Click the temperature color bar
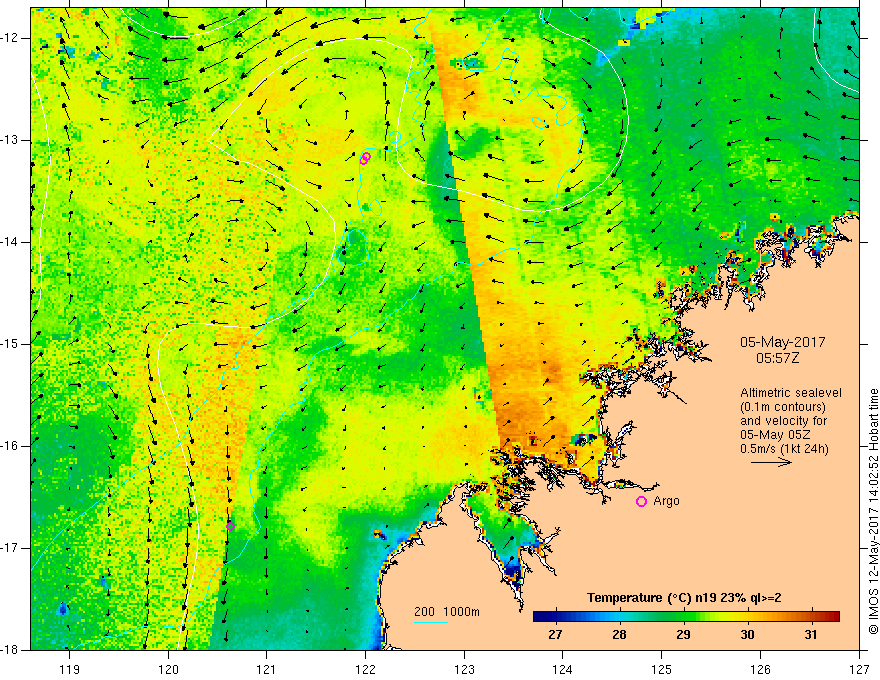 click(x=686, y=616)
